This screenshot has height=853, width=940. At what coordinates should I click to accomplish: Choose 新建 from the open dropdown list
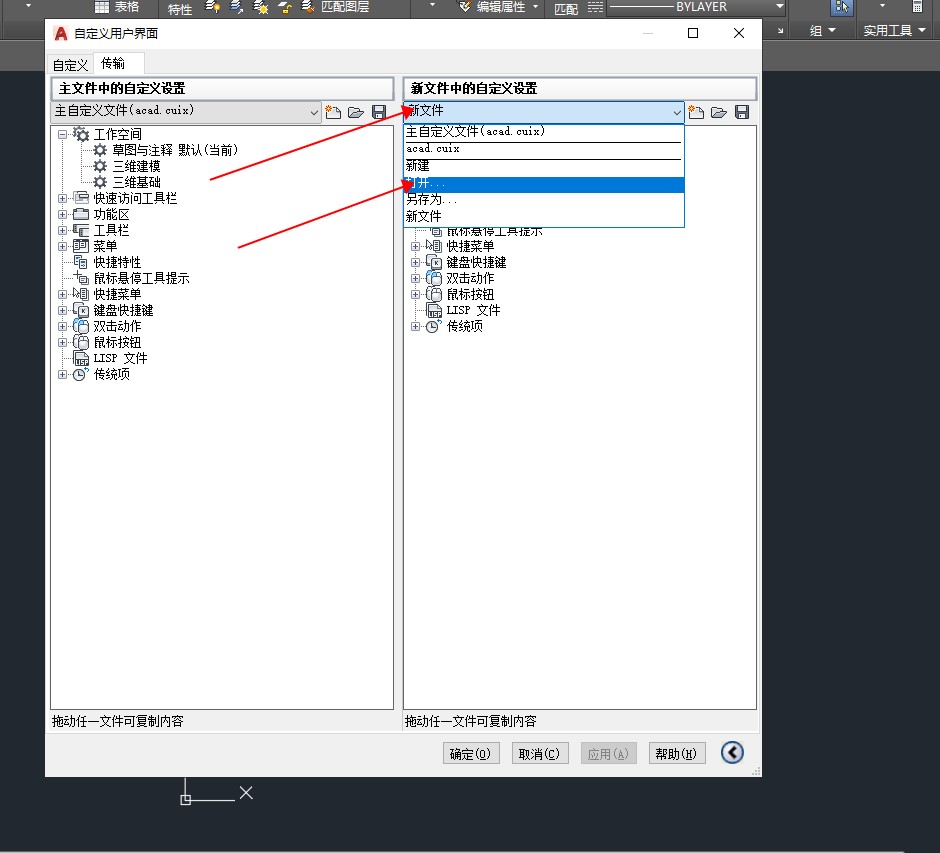coord(417,166)
